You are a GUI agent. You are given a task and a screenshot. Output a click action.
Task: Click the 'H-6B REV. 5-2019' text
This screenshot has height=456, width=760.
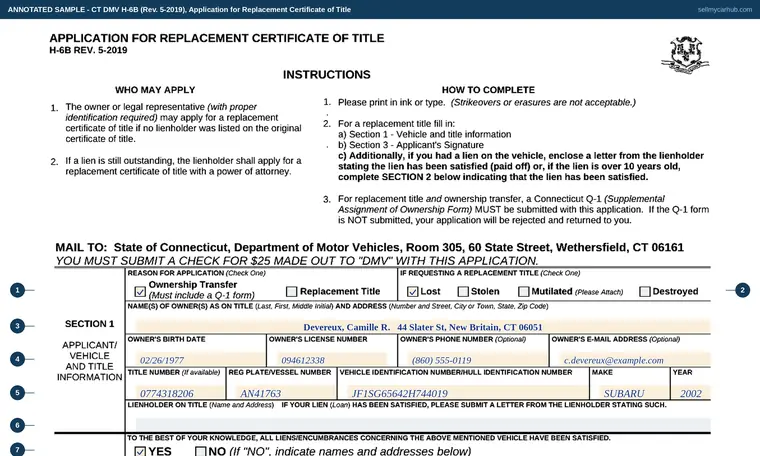click(88, 50)
